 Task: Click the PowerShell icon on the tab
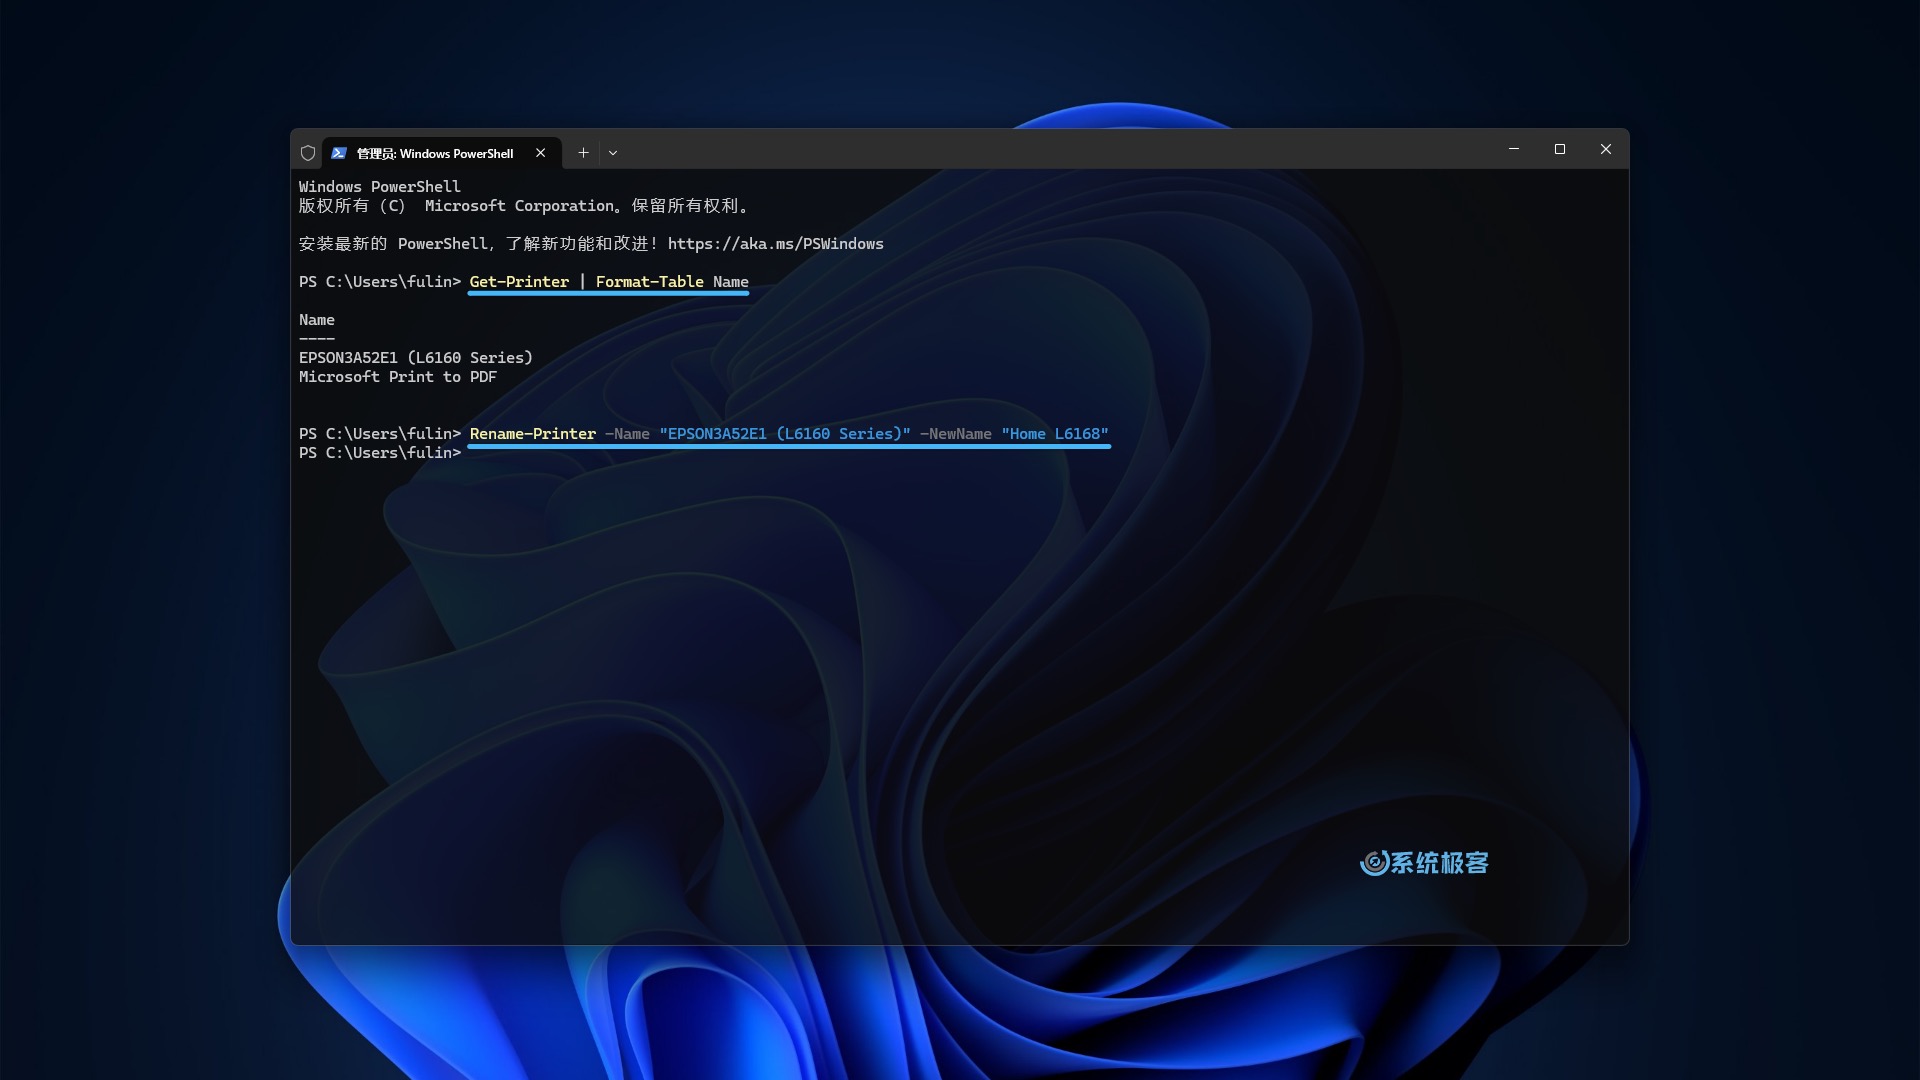(x=339, y=153)
